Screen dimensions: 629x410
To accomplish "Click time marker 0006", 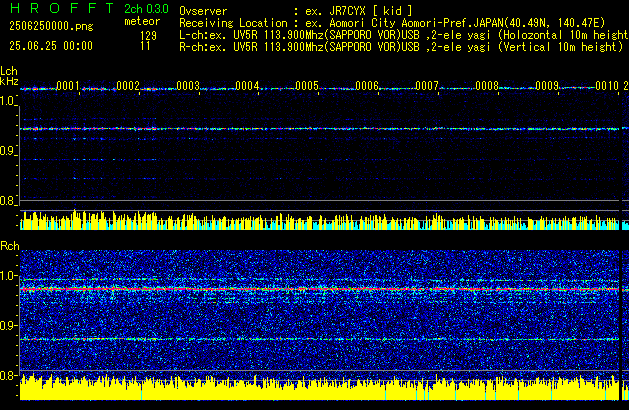I will tap(367, 85).
